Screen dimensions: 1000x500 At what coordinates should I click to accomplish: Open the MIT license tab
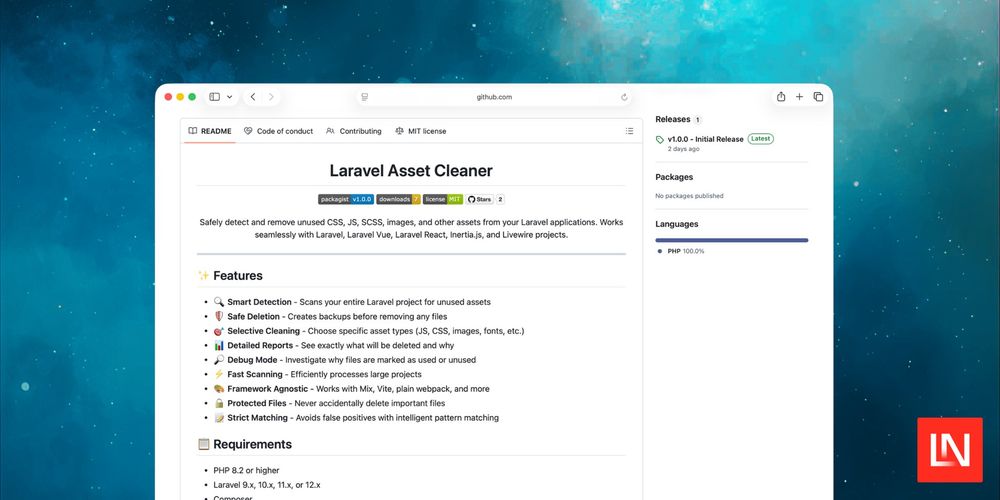[x=421, y=131]
